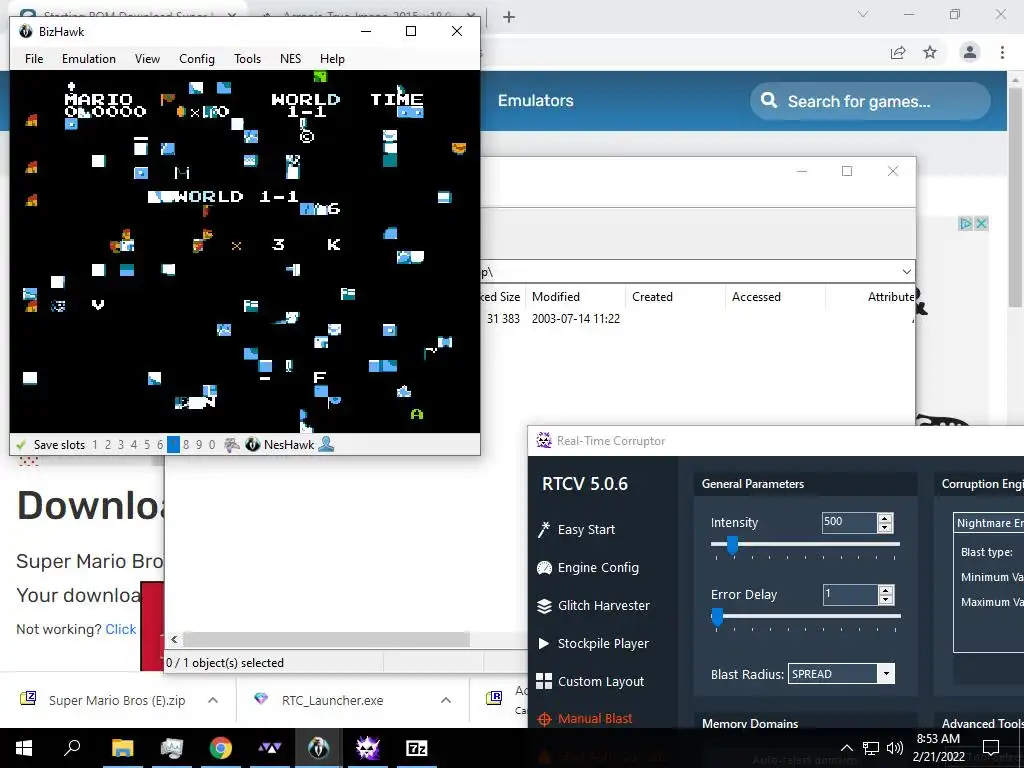Open the Nightmare Engine selection dropdown
1024x768 pixels.
(x=989, y=523)
